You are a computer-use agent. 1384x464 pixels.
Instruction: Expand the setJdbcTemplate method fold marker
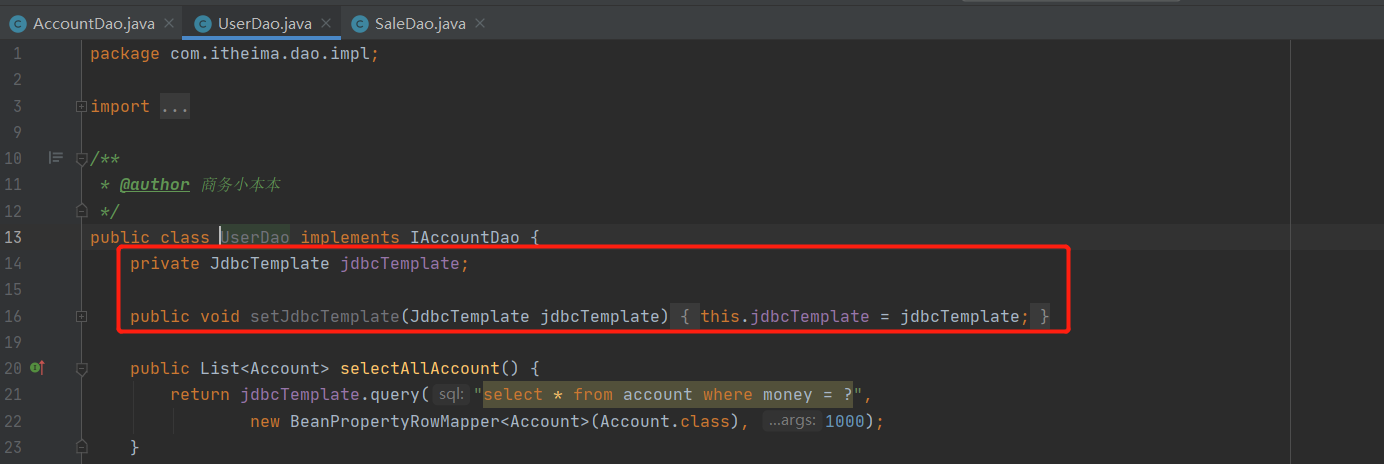82,316
